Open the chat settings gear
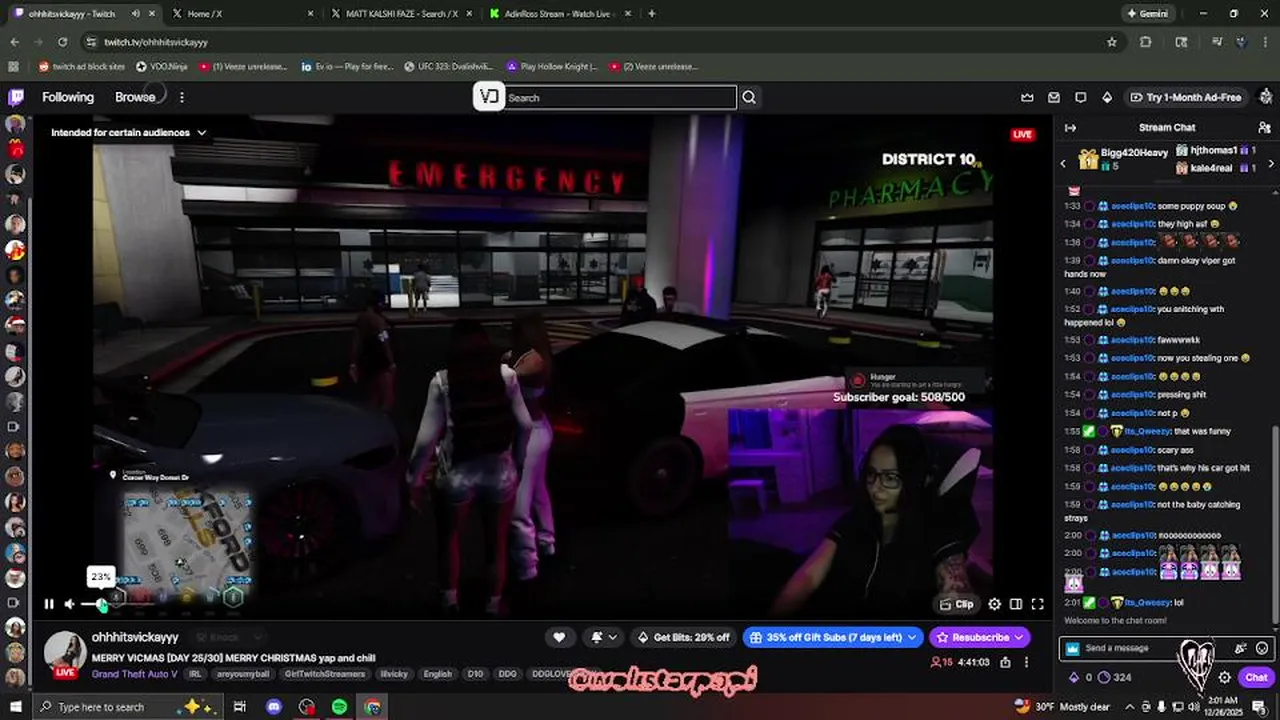 (1224, 677)
